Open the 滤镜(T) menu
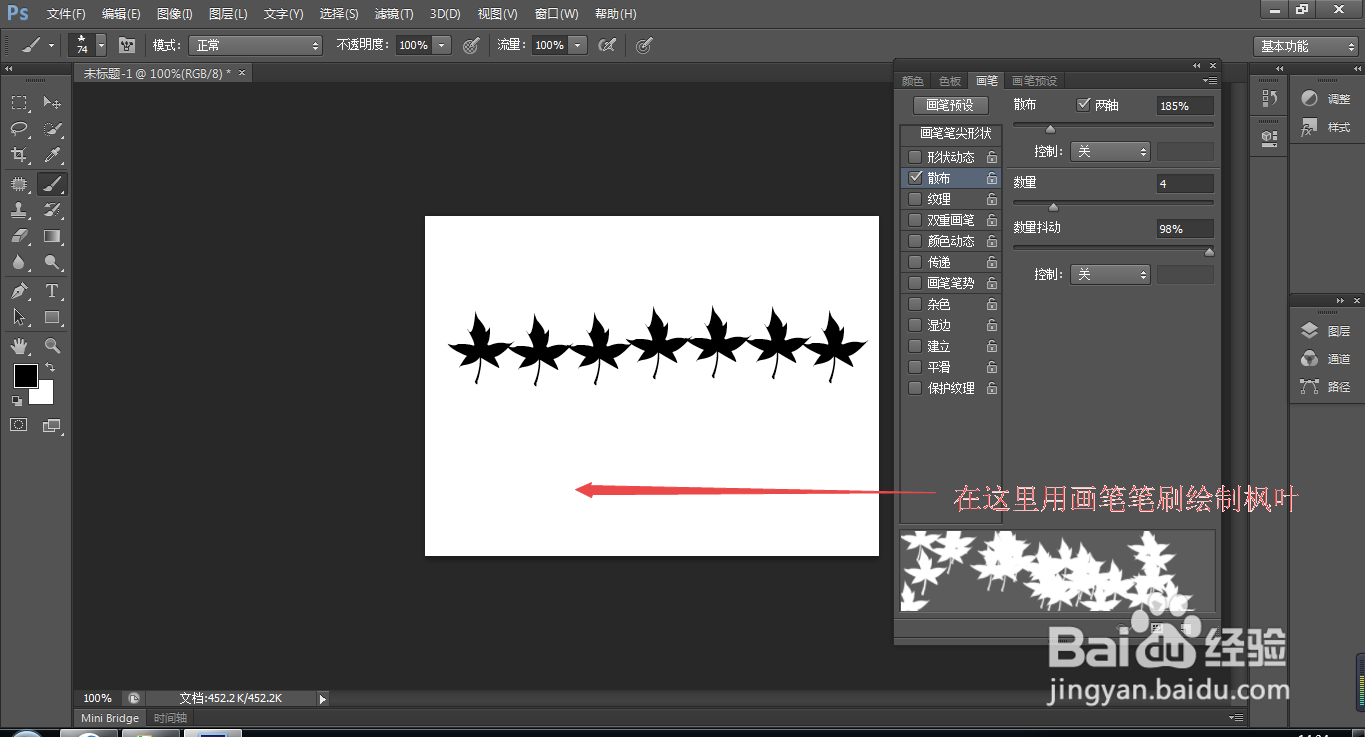 click(x=393, y=14)
